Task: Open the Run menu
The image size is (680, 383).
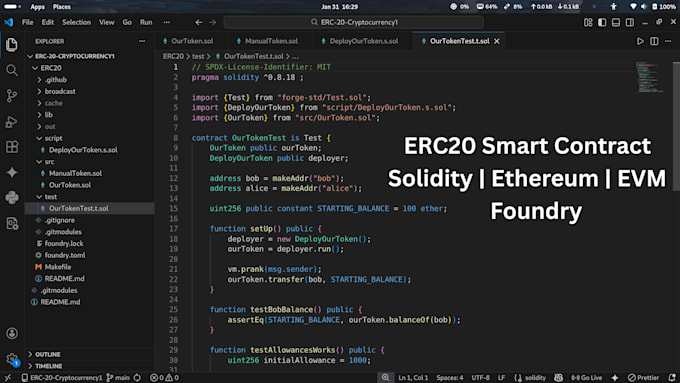Action: coord(146,22)
